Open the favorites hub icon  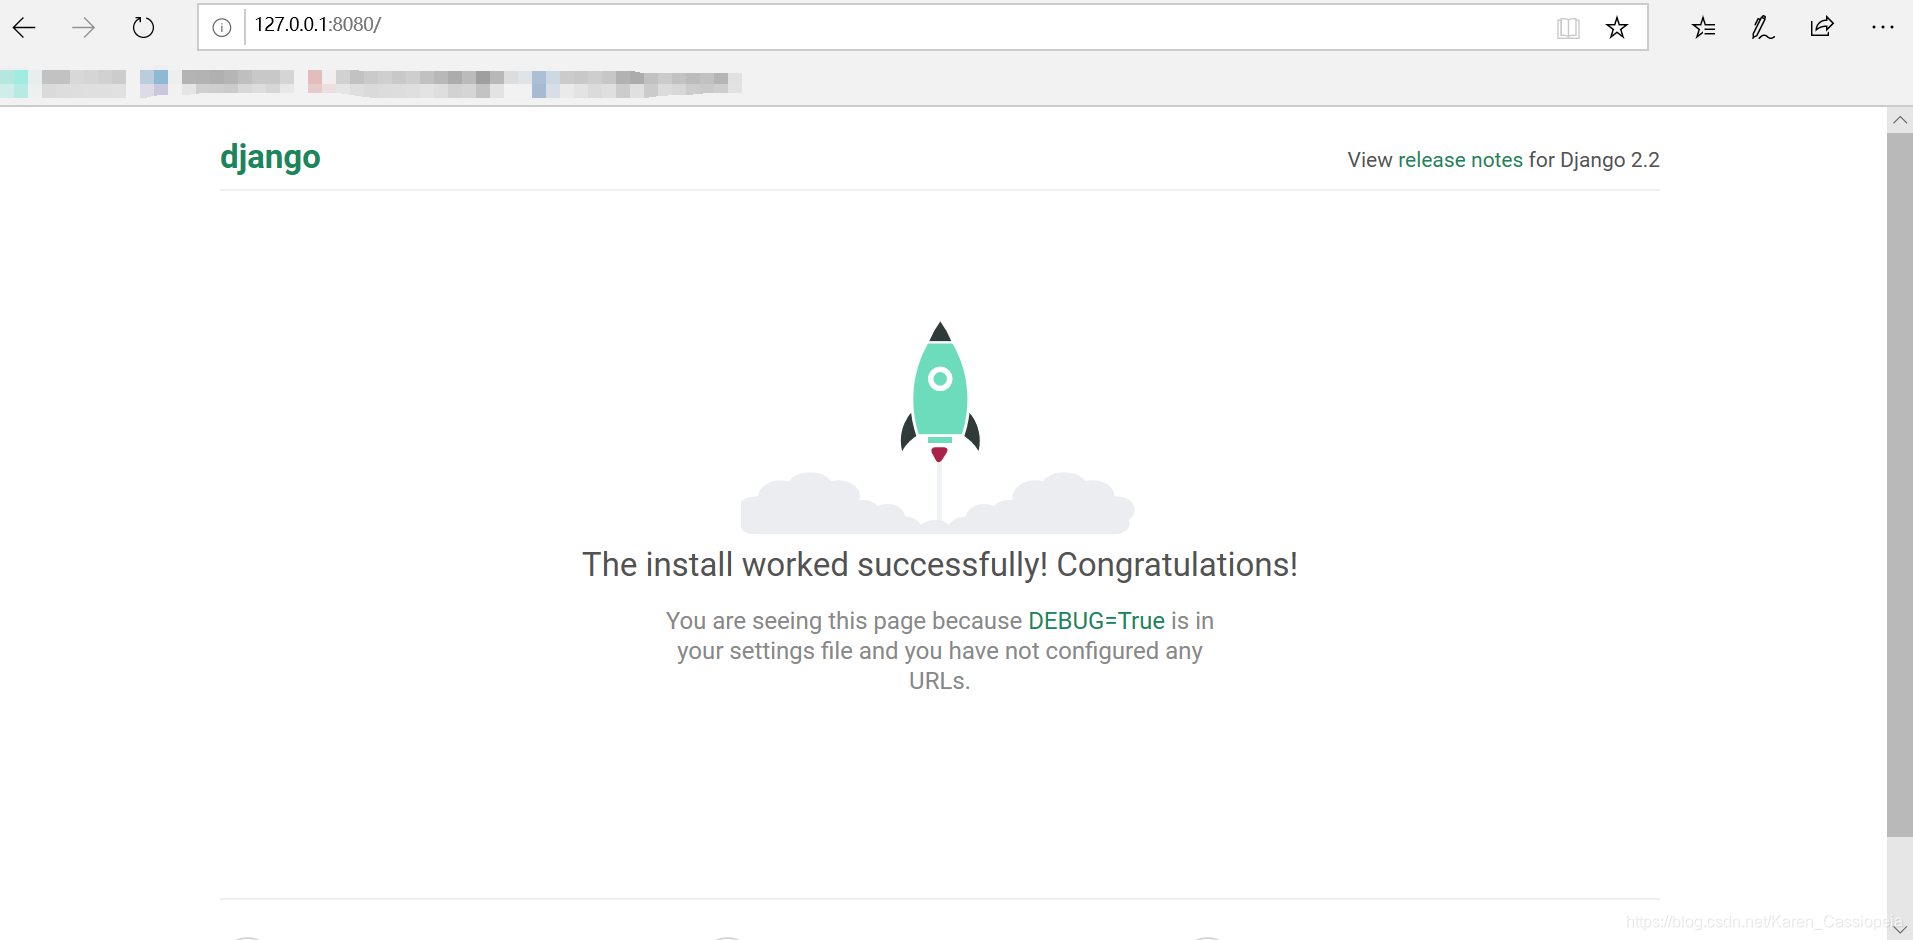tap(1704, 28)
